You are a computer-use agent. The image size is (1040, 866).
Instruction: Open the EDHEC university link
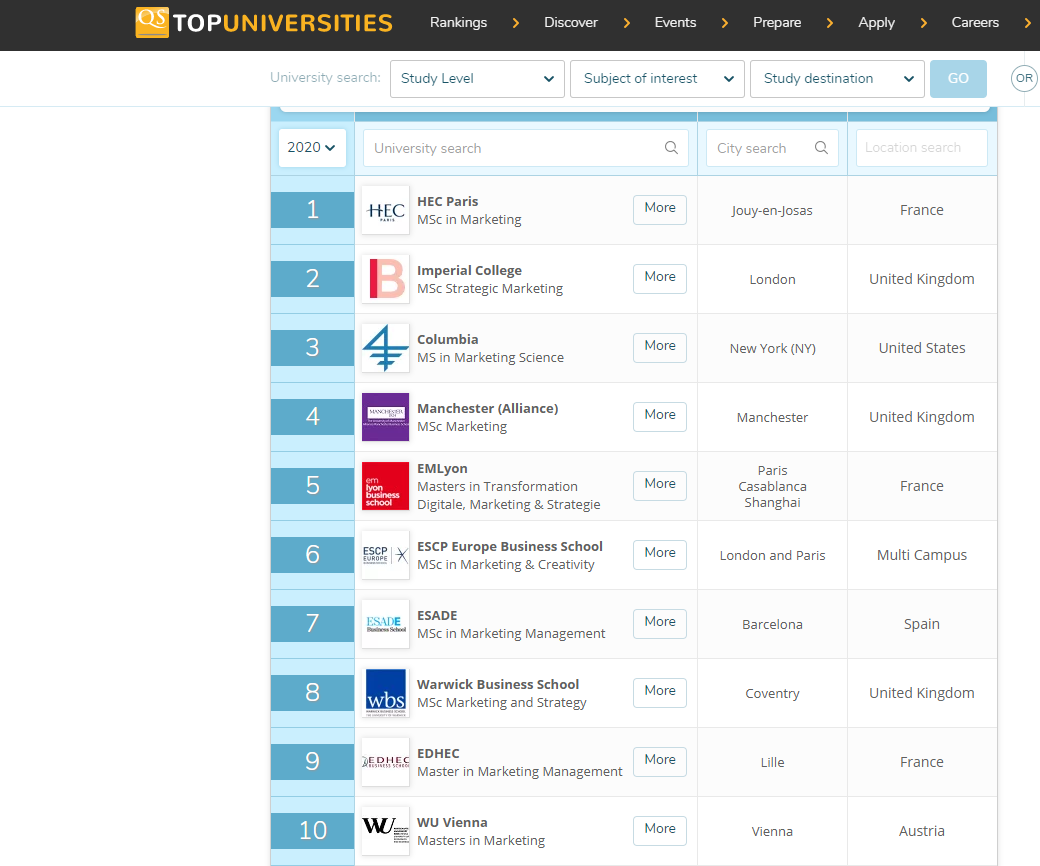(438, 753)
